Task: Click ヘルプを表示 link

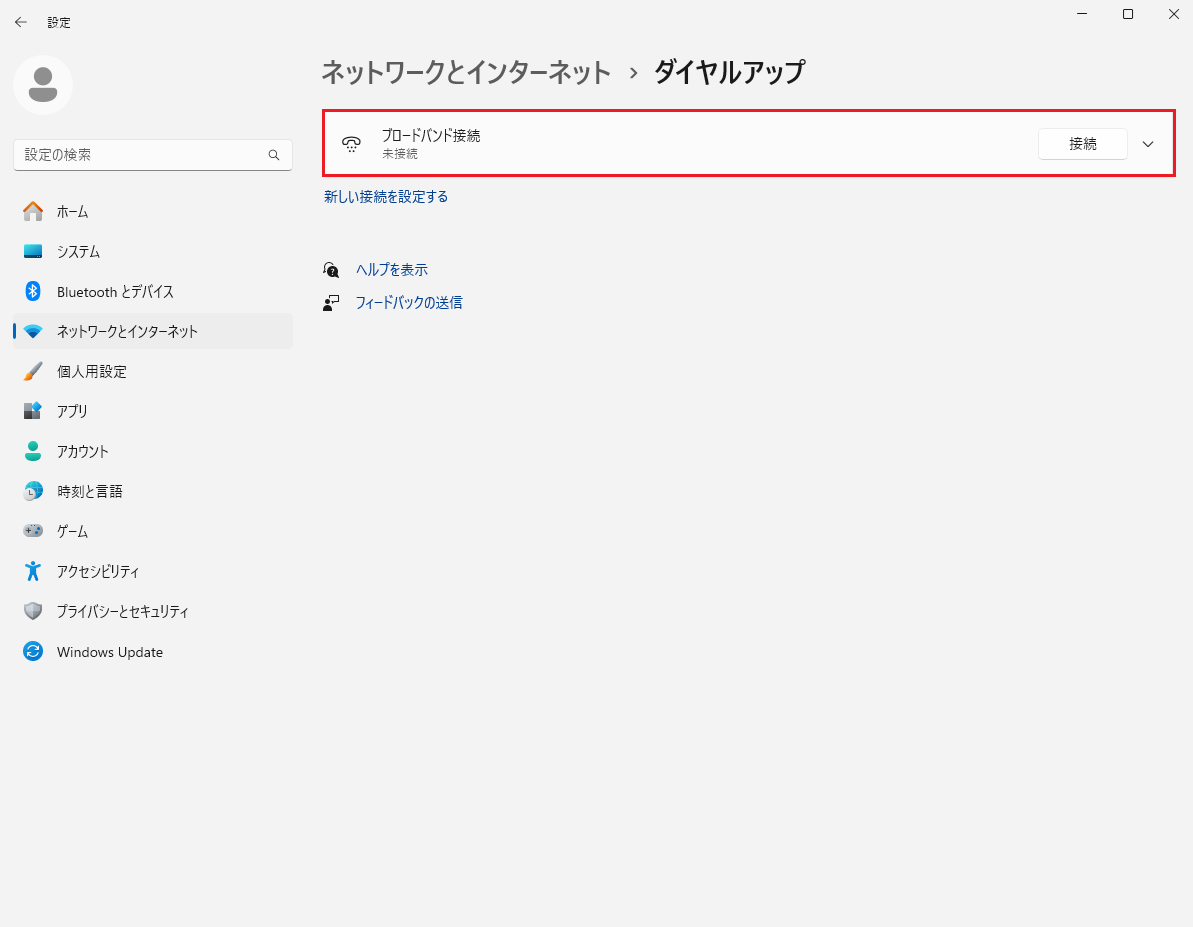Action: click(x=391, y=269)
